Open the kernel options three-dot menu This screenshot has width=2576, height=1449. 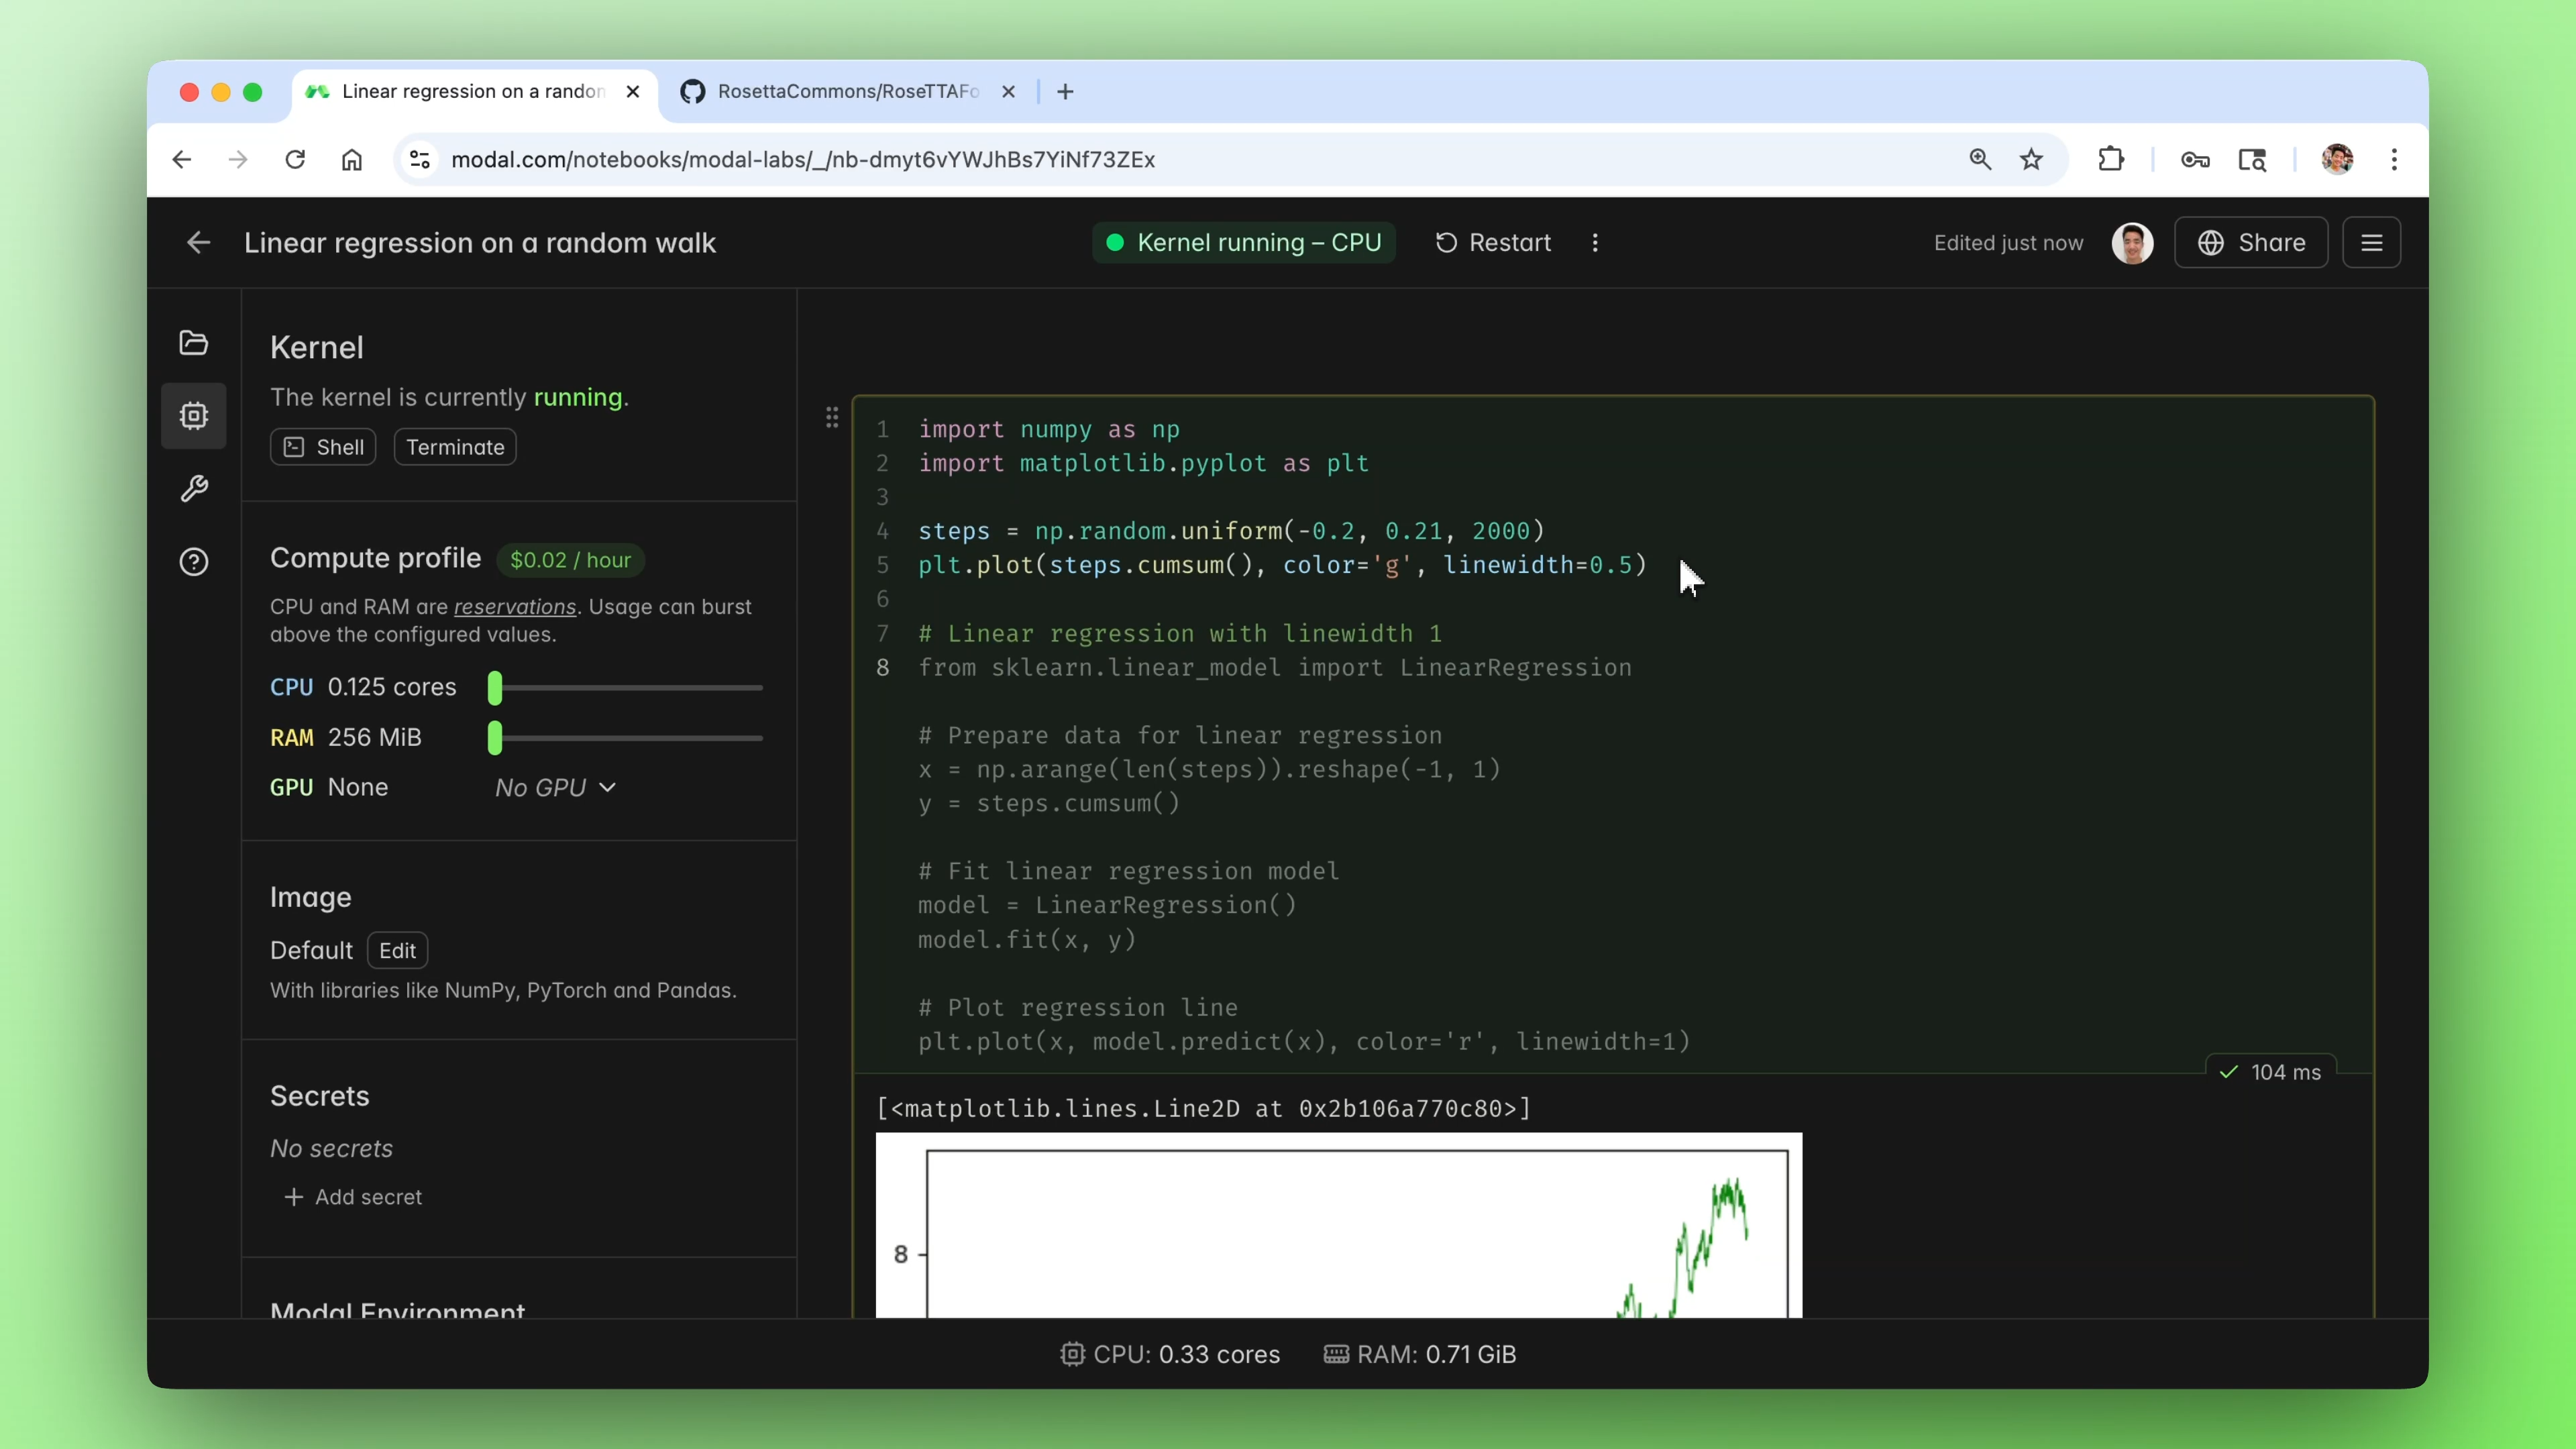(1595, 243)
